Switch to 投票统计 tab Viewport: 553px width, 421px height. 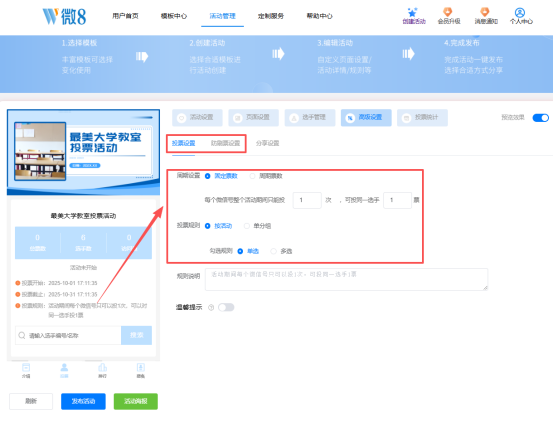pyautogui.click(x=422, y=117)
